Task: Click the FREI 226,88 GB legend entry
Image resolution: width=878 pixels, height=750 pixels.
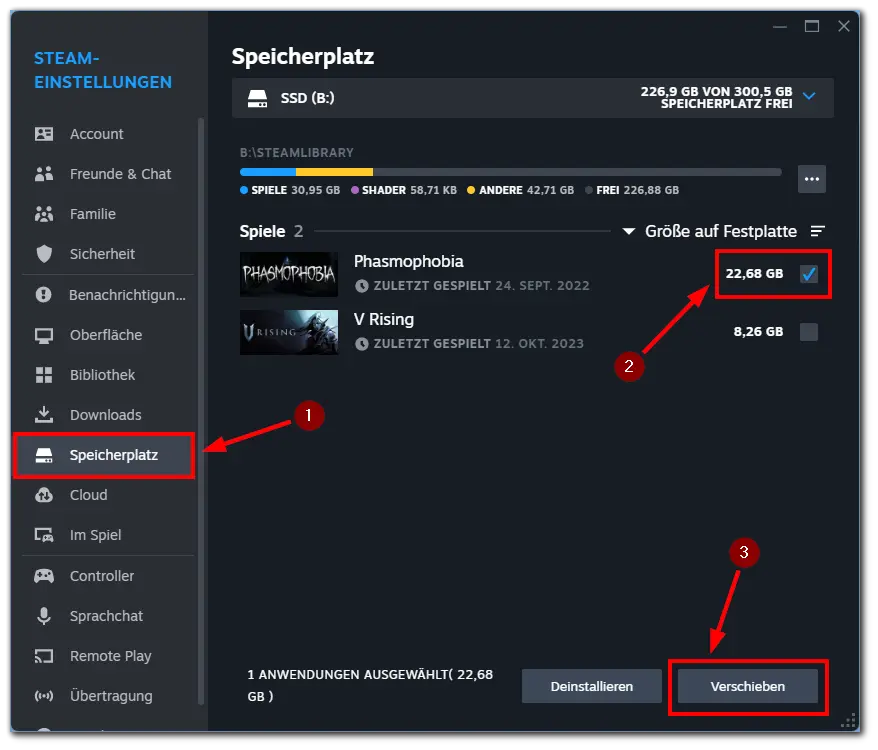Action: (x=632, y=190)
